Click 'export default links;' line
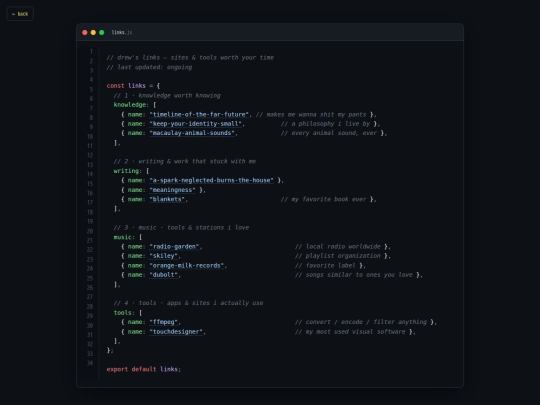 coord(144,369)
